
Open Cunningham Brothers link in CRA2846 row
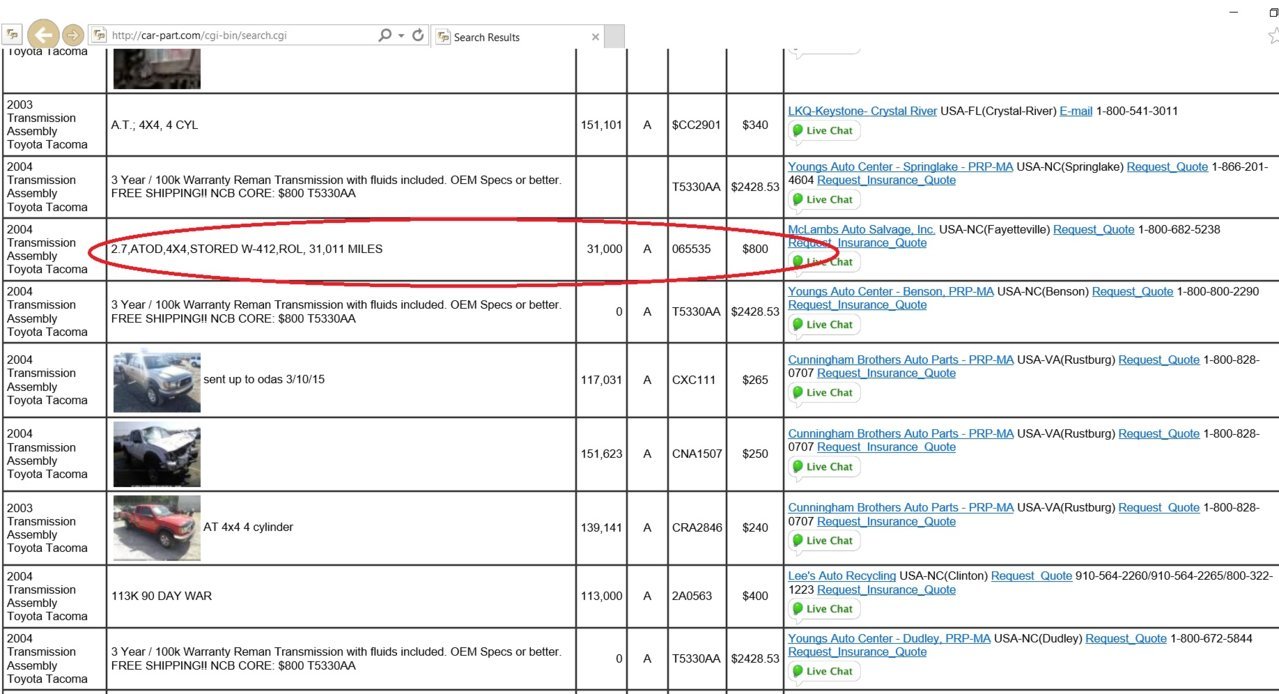(x=901, y=508)
